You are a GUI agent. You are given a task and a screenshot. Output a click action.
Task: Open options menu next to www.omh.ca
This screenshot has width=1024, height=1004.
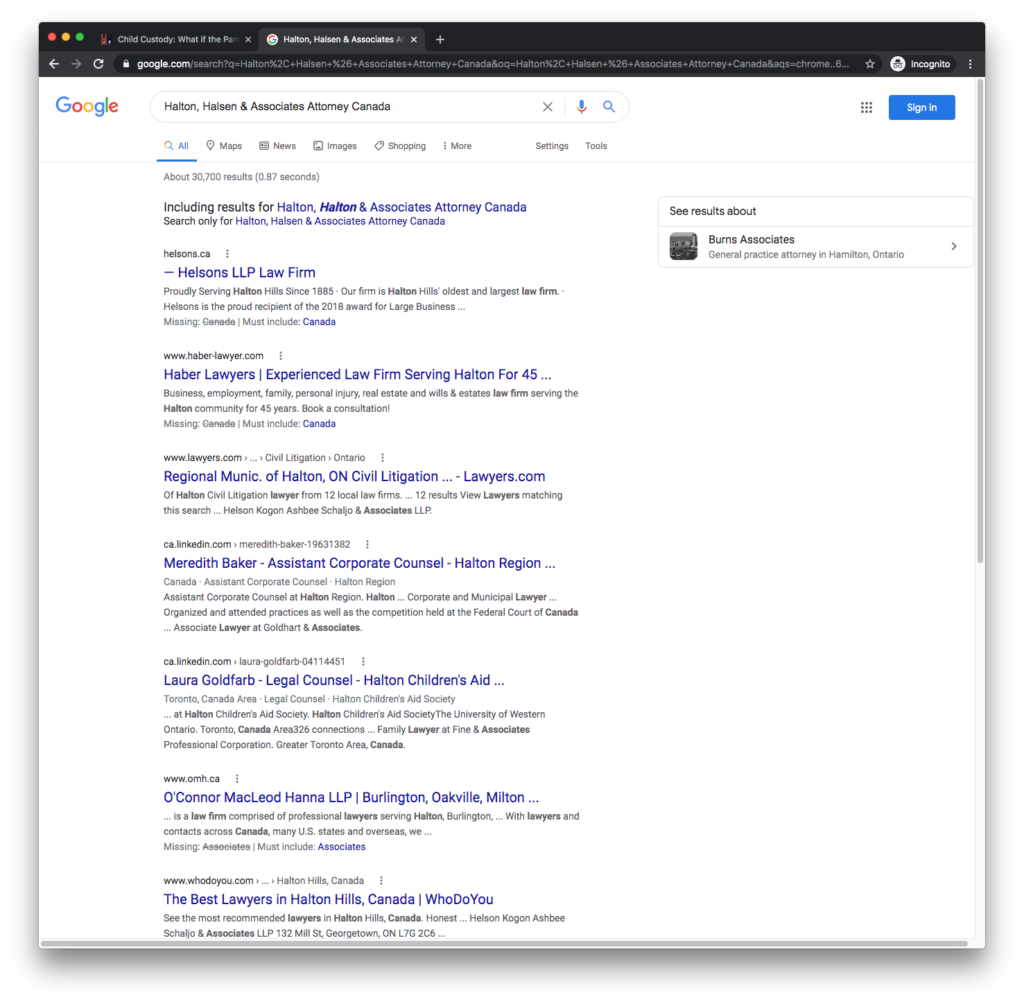pyautogui.click(x=237, y=779)
